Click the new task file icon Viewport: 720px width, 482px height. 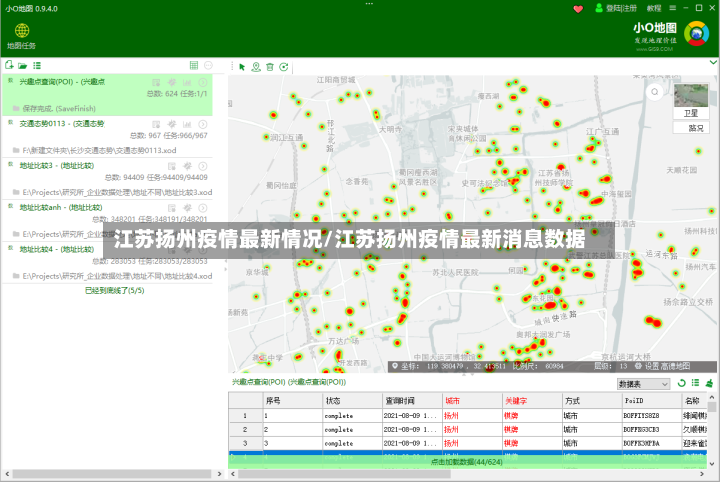point(9,65)
